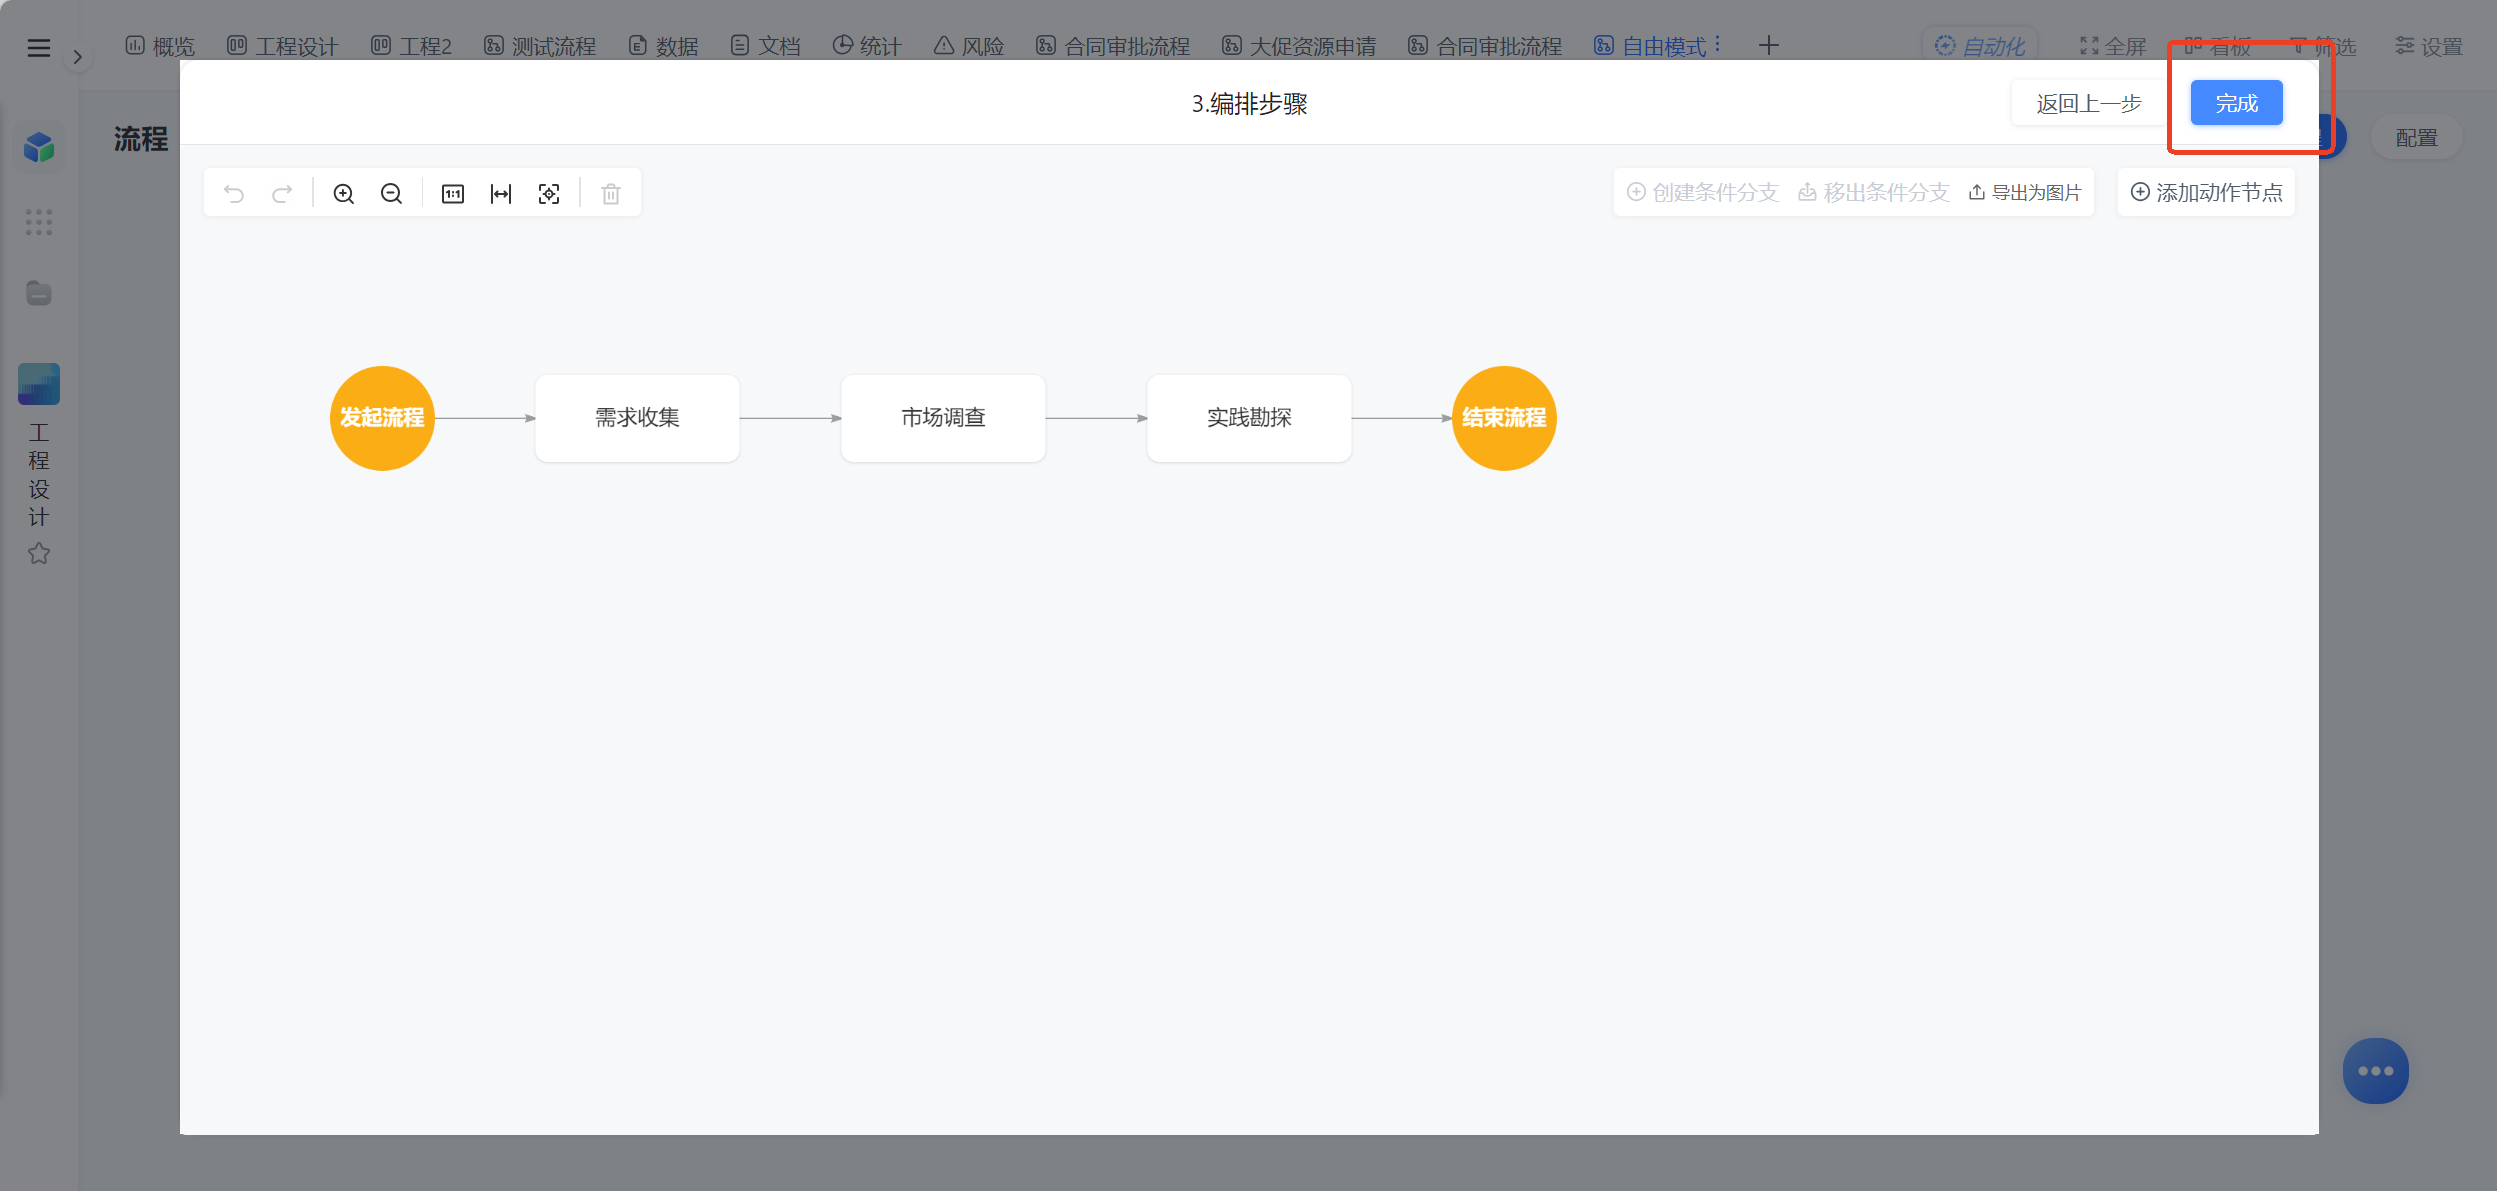Viewport: 2497px width, 1191px height.
Task: Zoom out of the flowchart canvas
Action: pyautogui.click(x=391, y=194)
